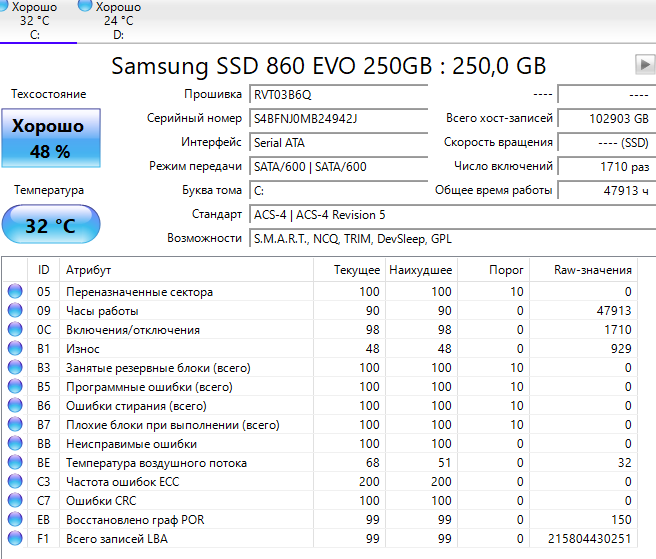Viewport: 656px width, 559px height.
Task: Select drive C: tab at 32 °C
Action: 36,21
